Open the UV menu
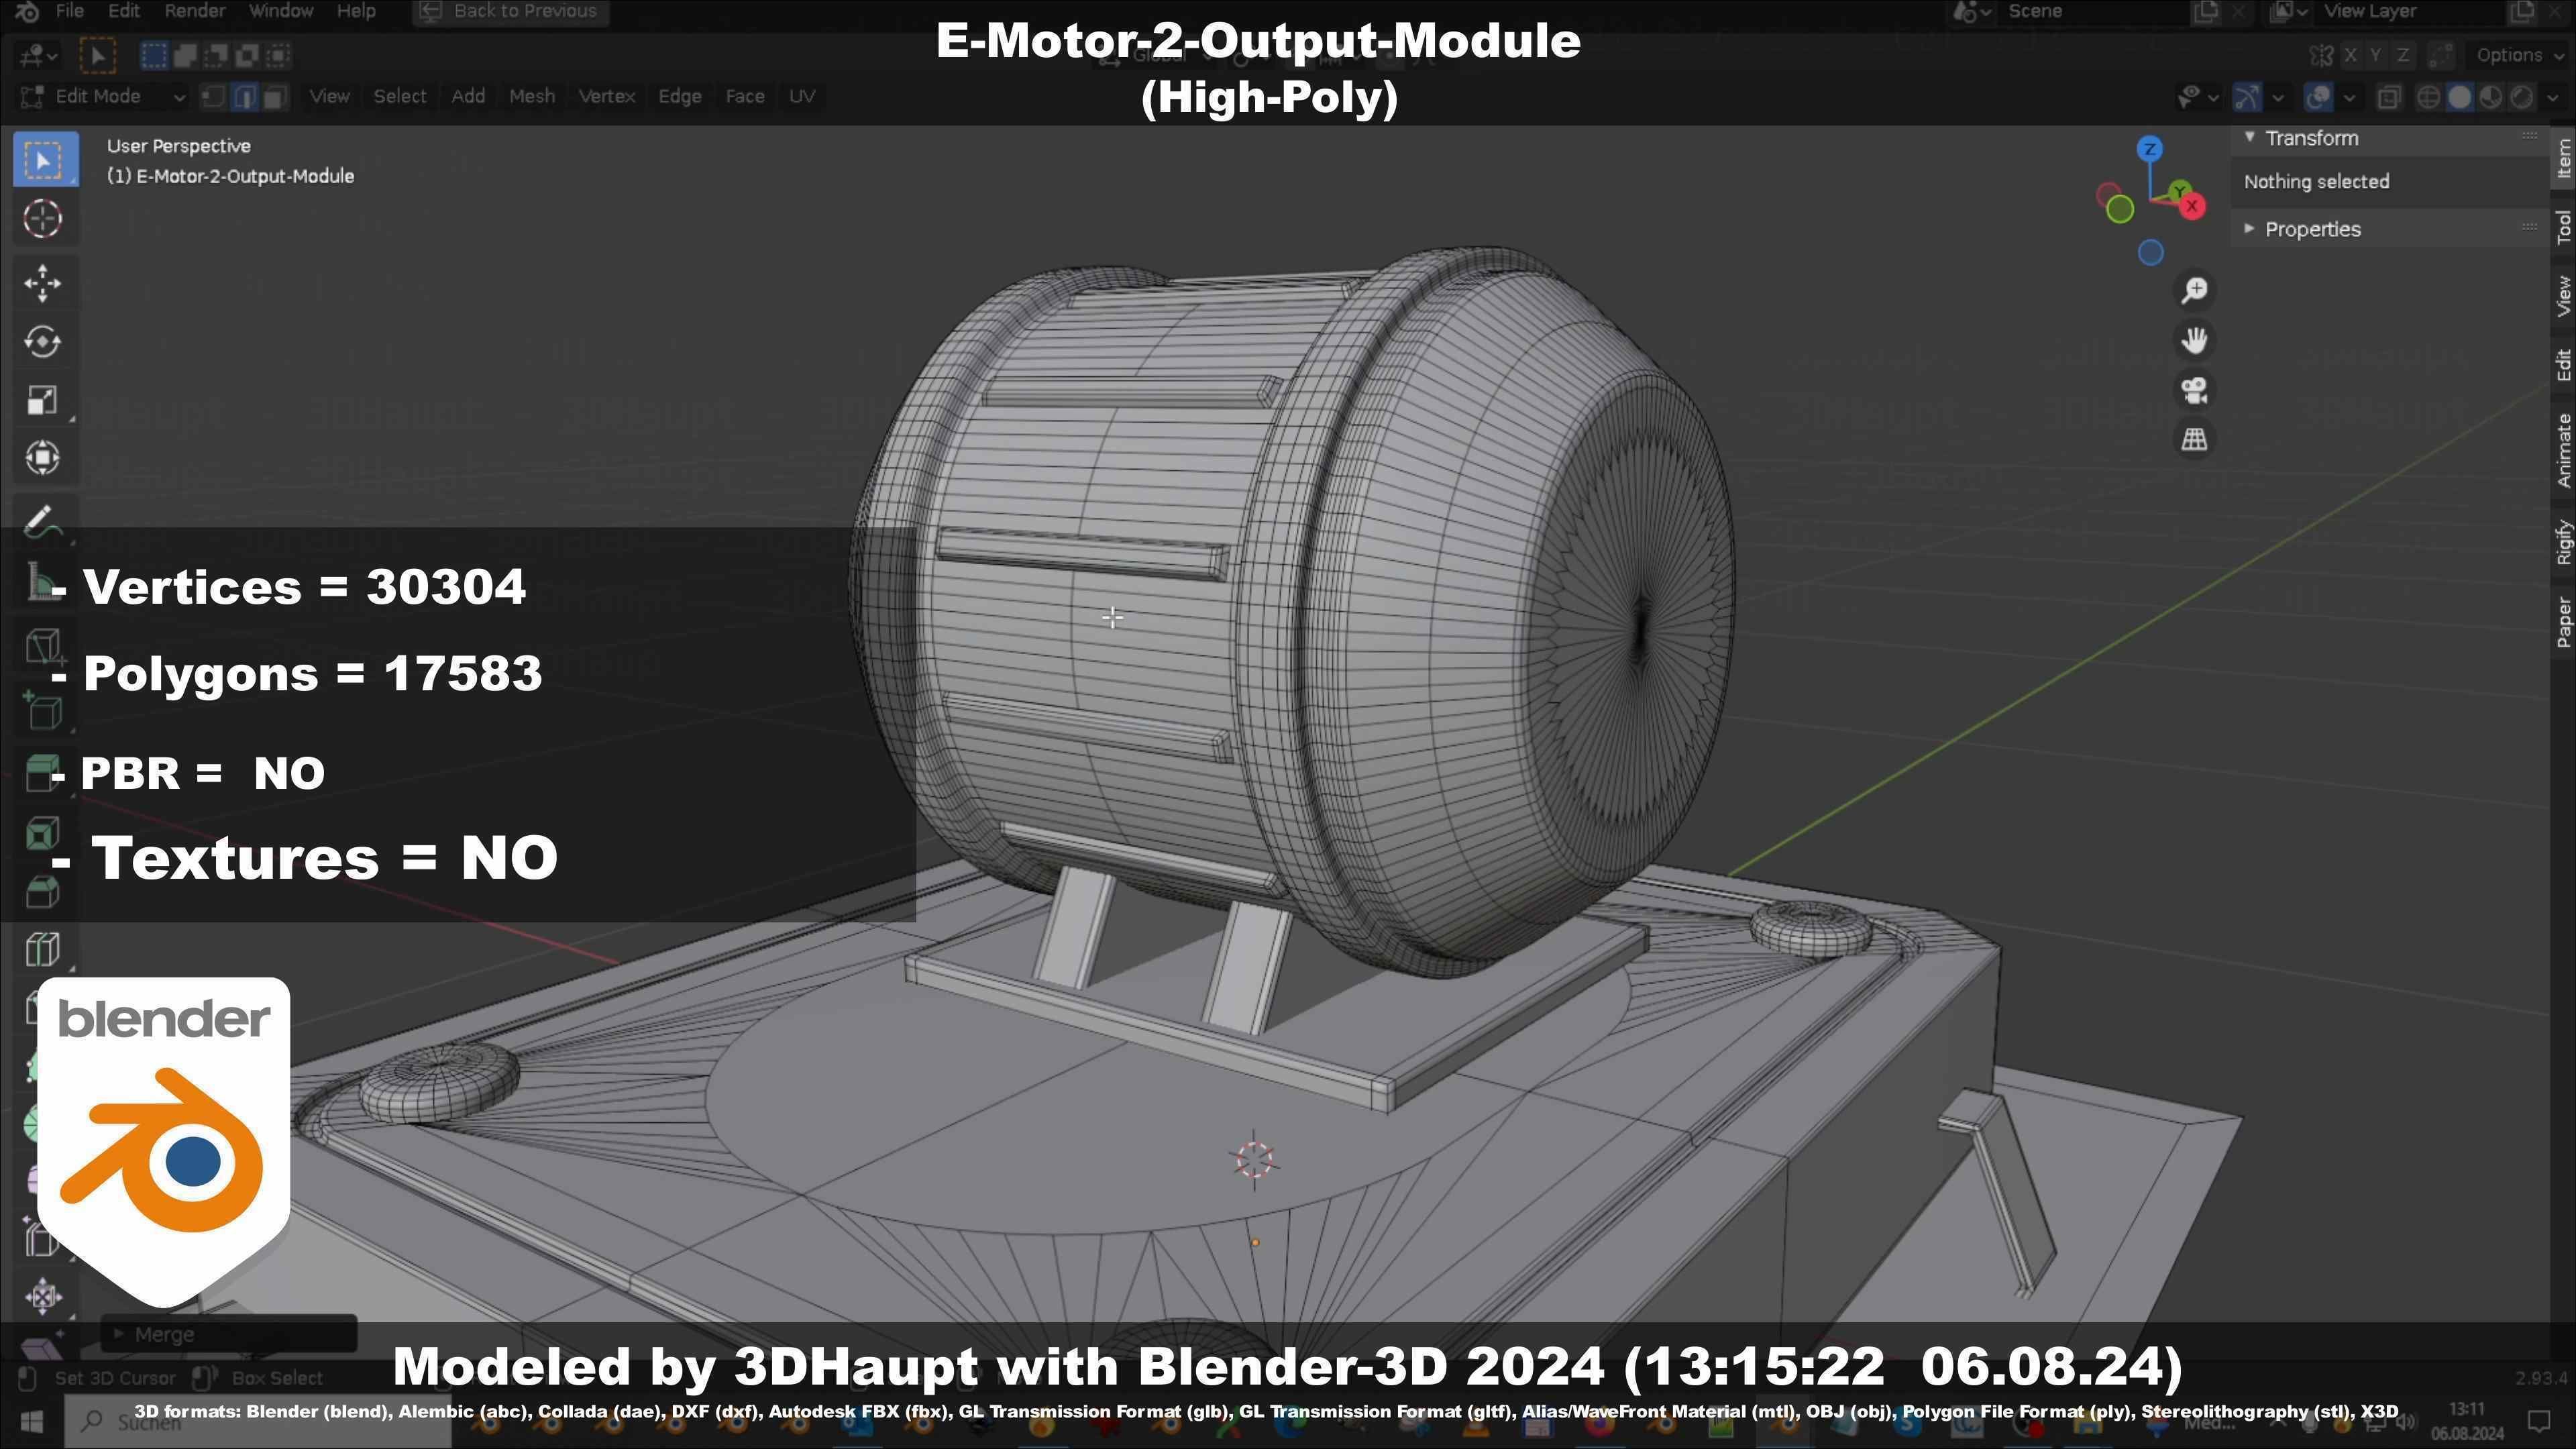 point(802,96)
